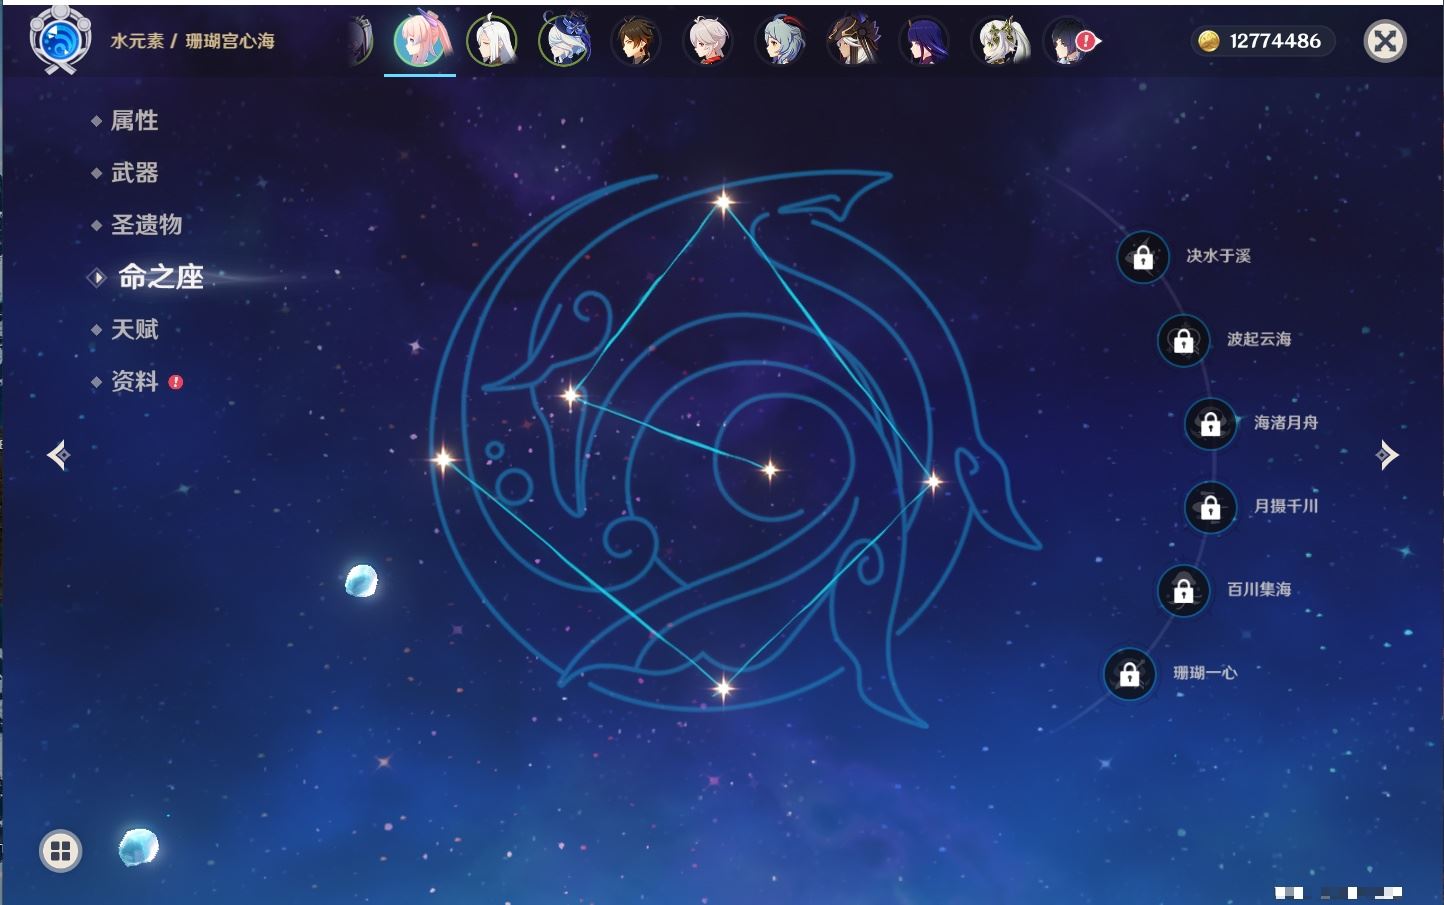The height and width of the screenshot is (905, 1444).
Task: Choose the avatar wearing a blue hat
Action: point(565,40)
